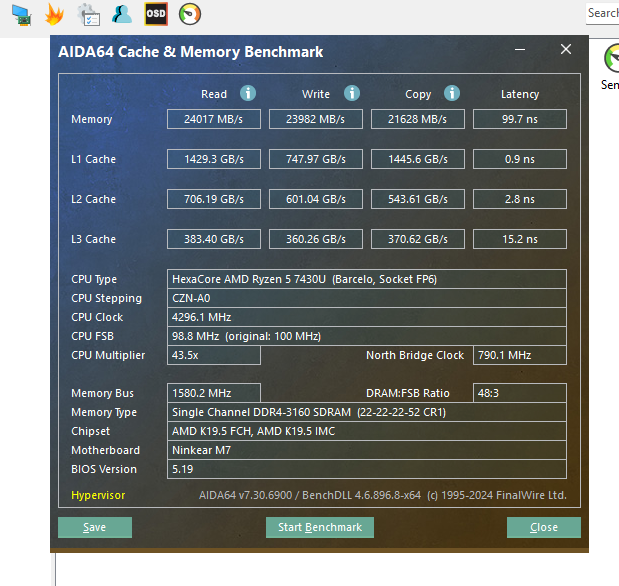Click the Hypervisor label text

click(98, 495)
